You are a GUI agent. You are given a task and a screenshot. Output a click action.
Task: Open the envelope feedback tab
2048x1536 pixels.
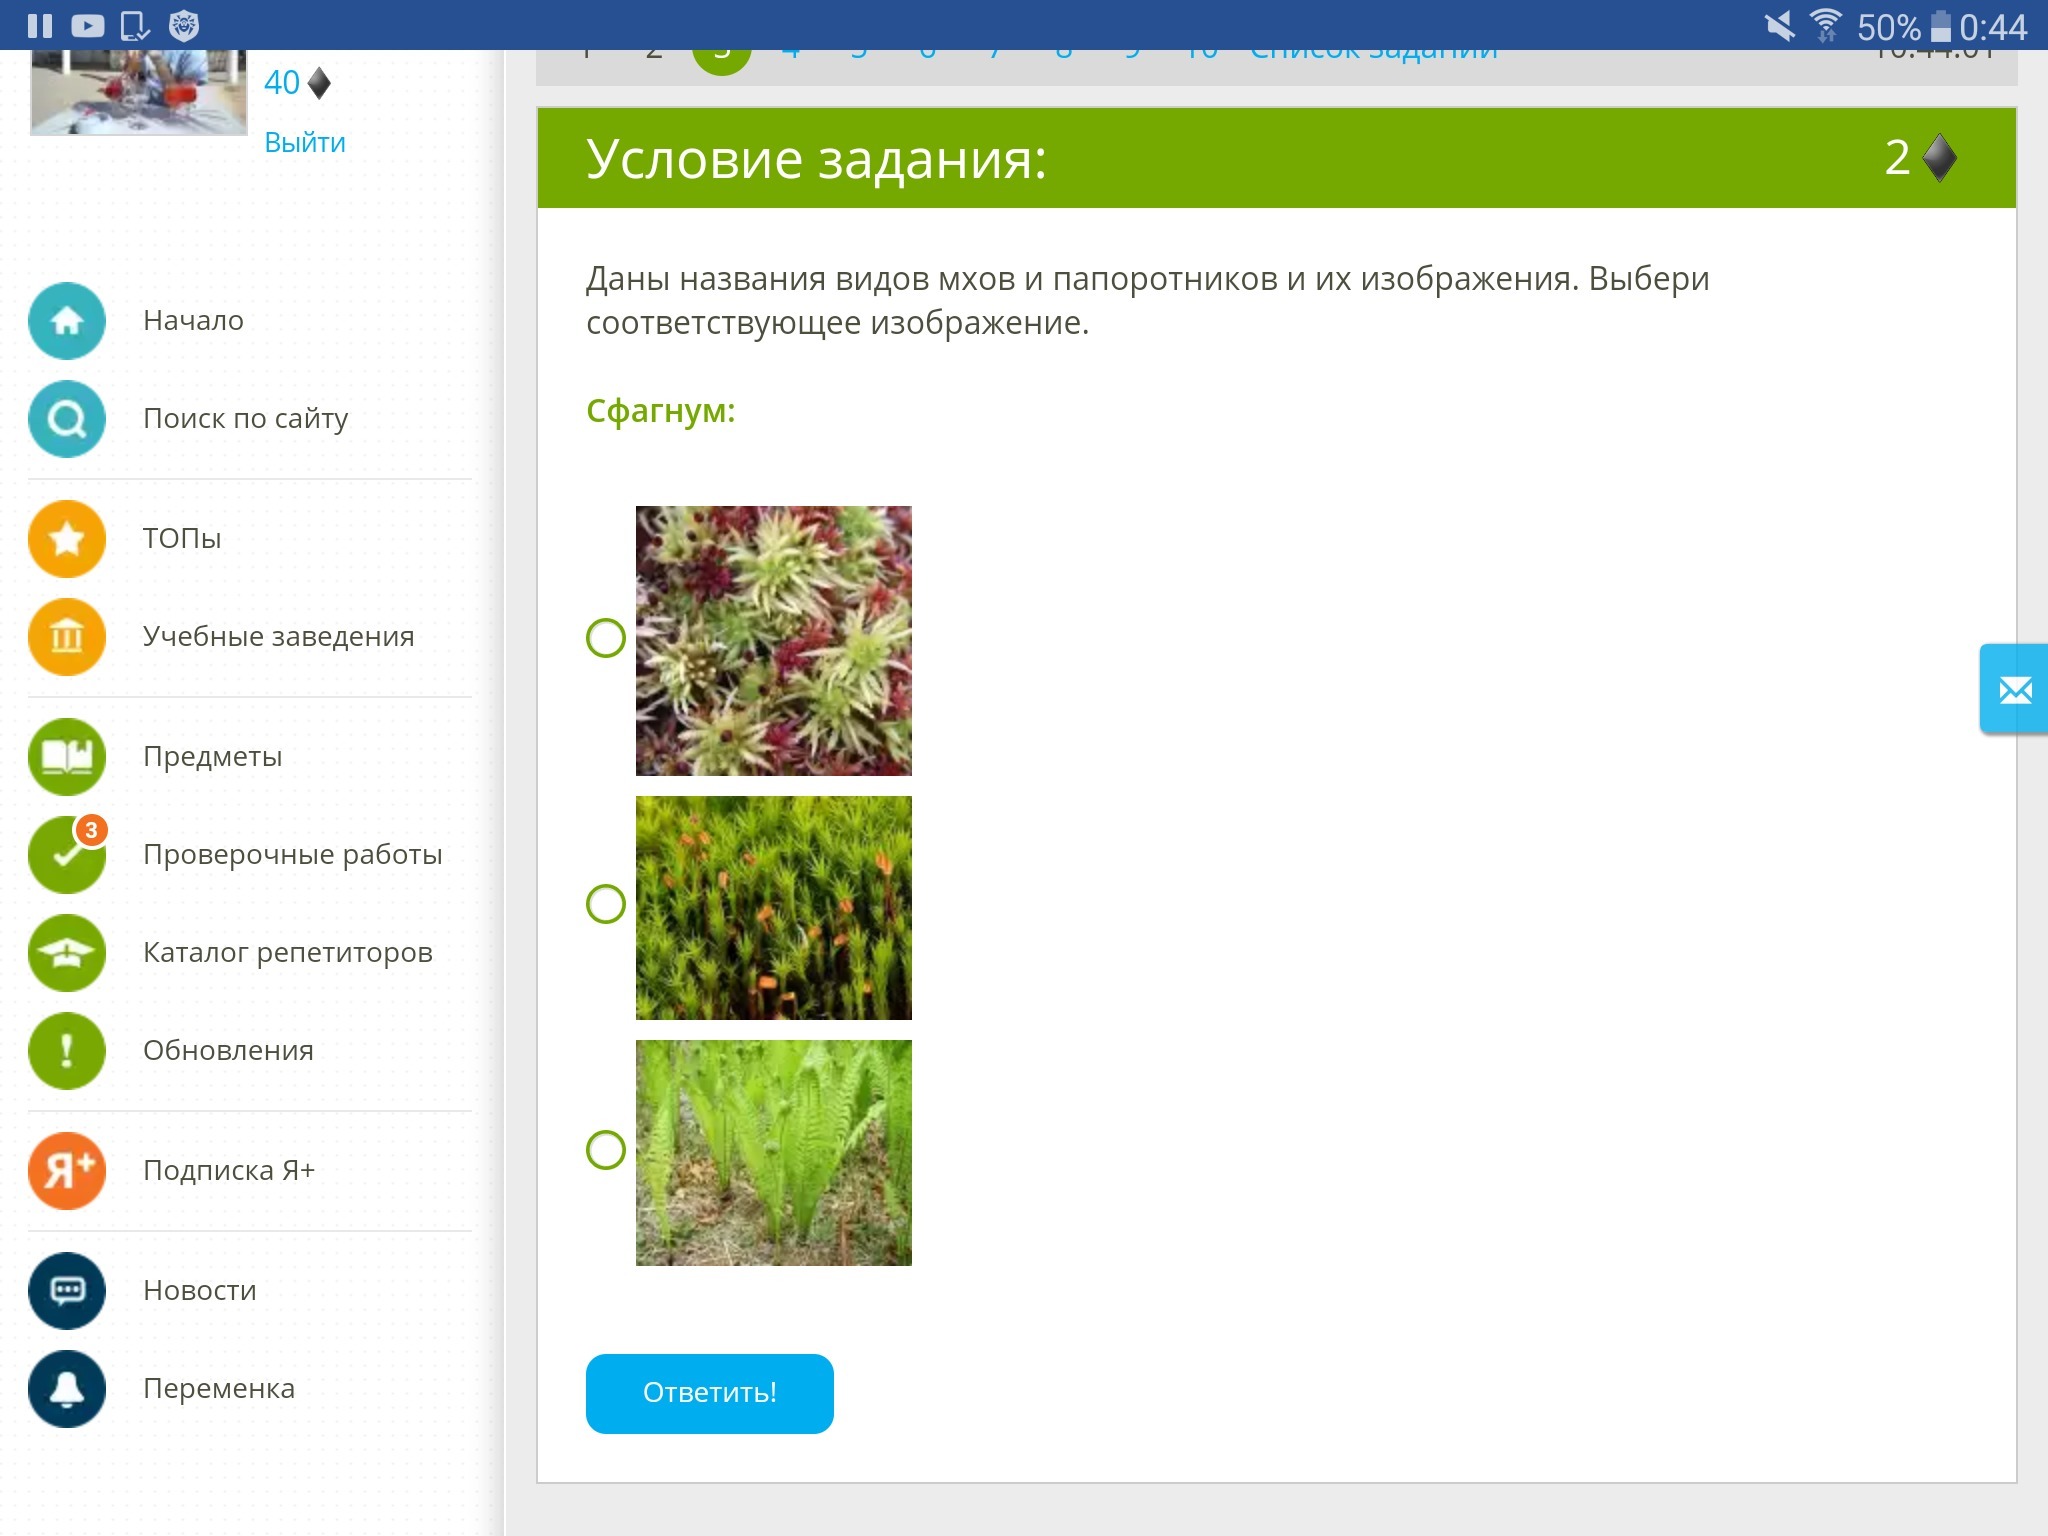click(x=2014, y=690)
